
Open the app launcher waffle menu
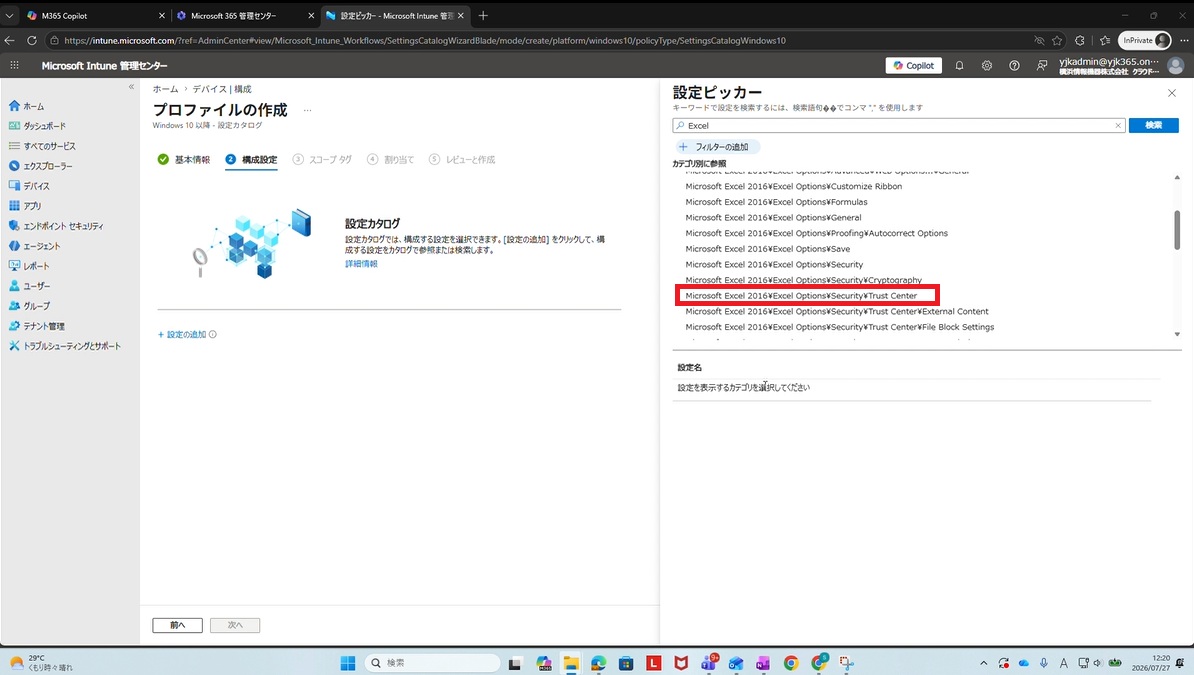(14, 66)
